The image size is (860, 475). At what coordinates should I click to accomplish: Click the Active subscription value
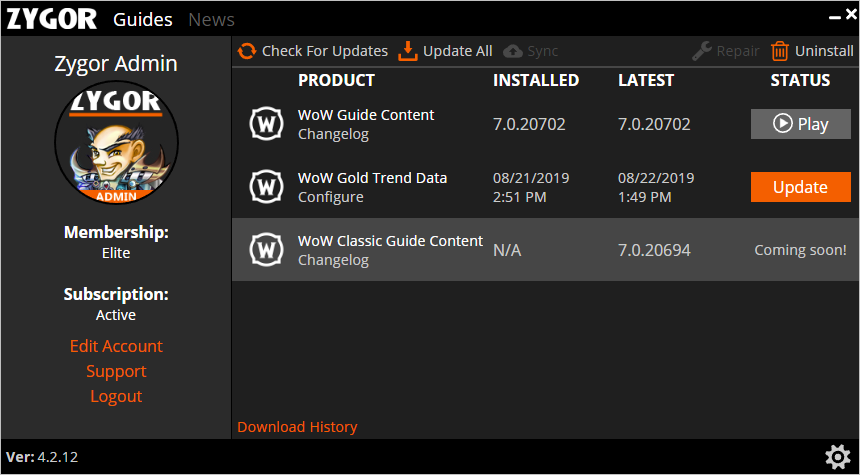tap(116, 315)
